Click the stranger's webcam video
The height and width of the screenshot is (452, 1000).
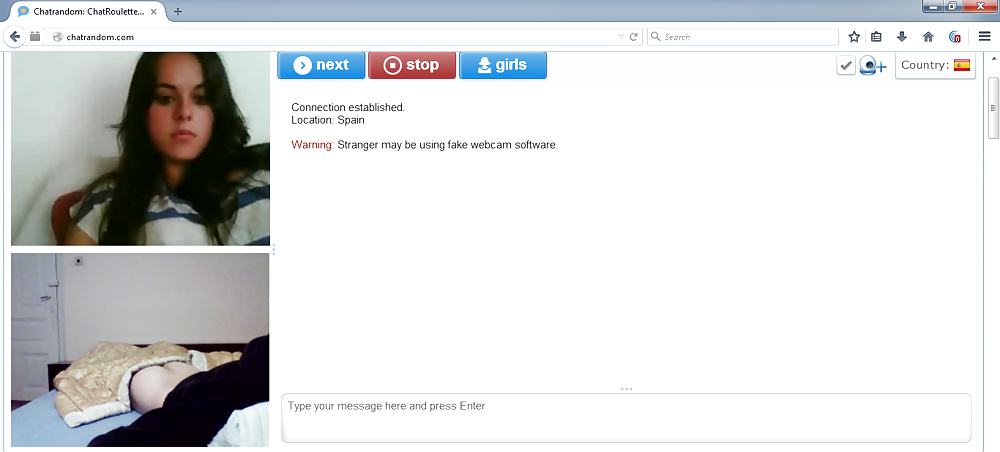pos(140,149)
